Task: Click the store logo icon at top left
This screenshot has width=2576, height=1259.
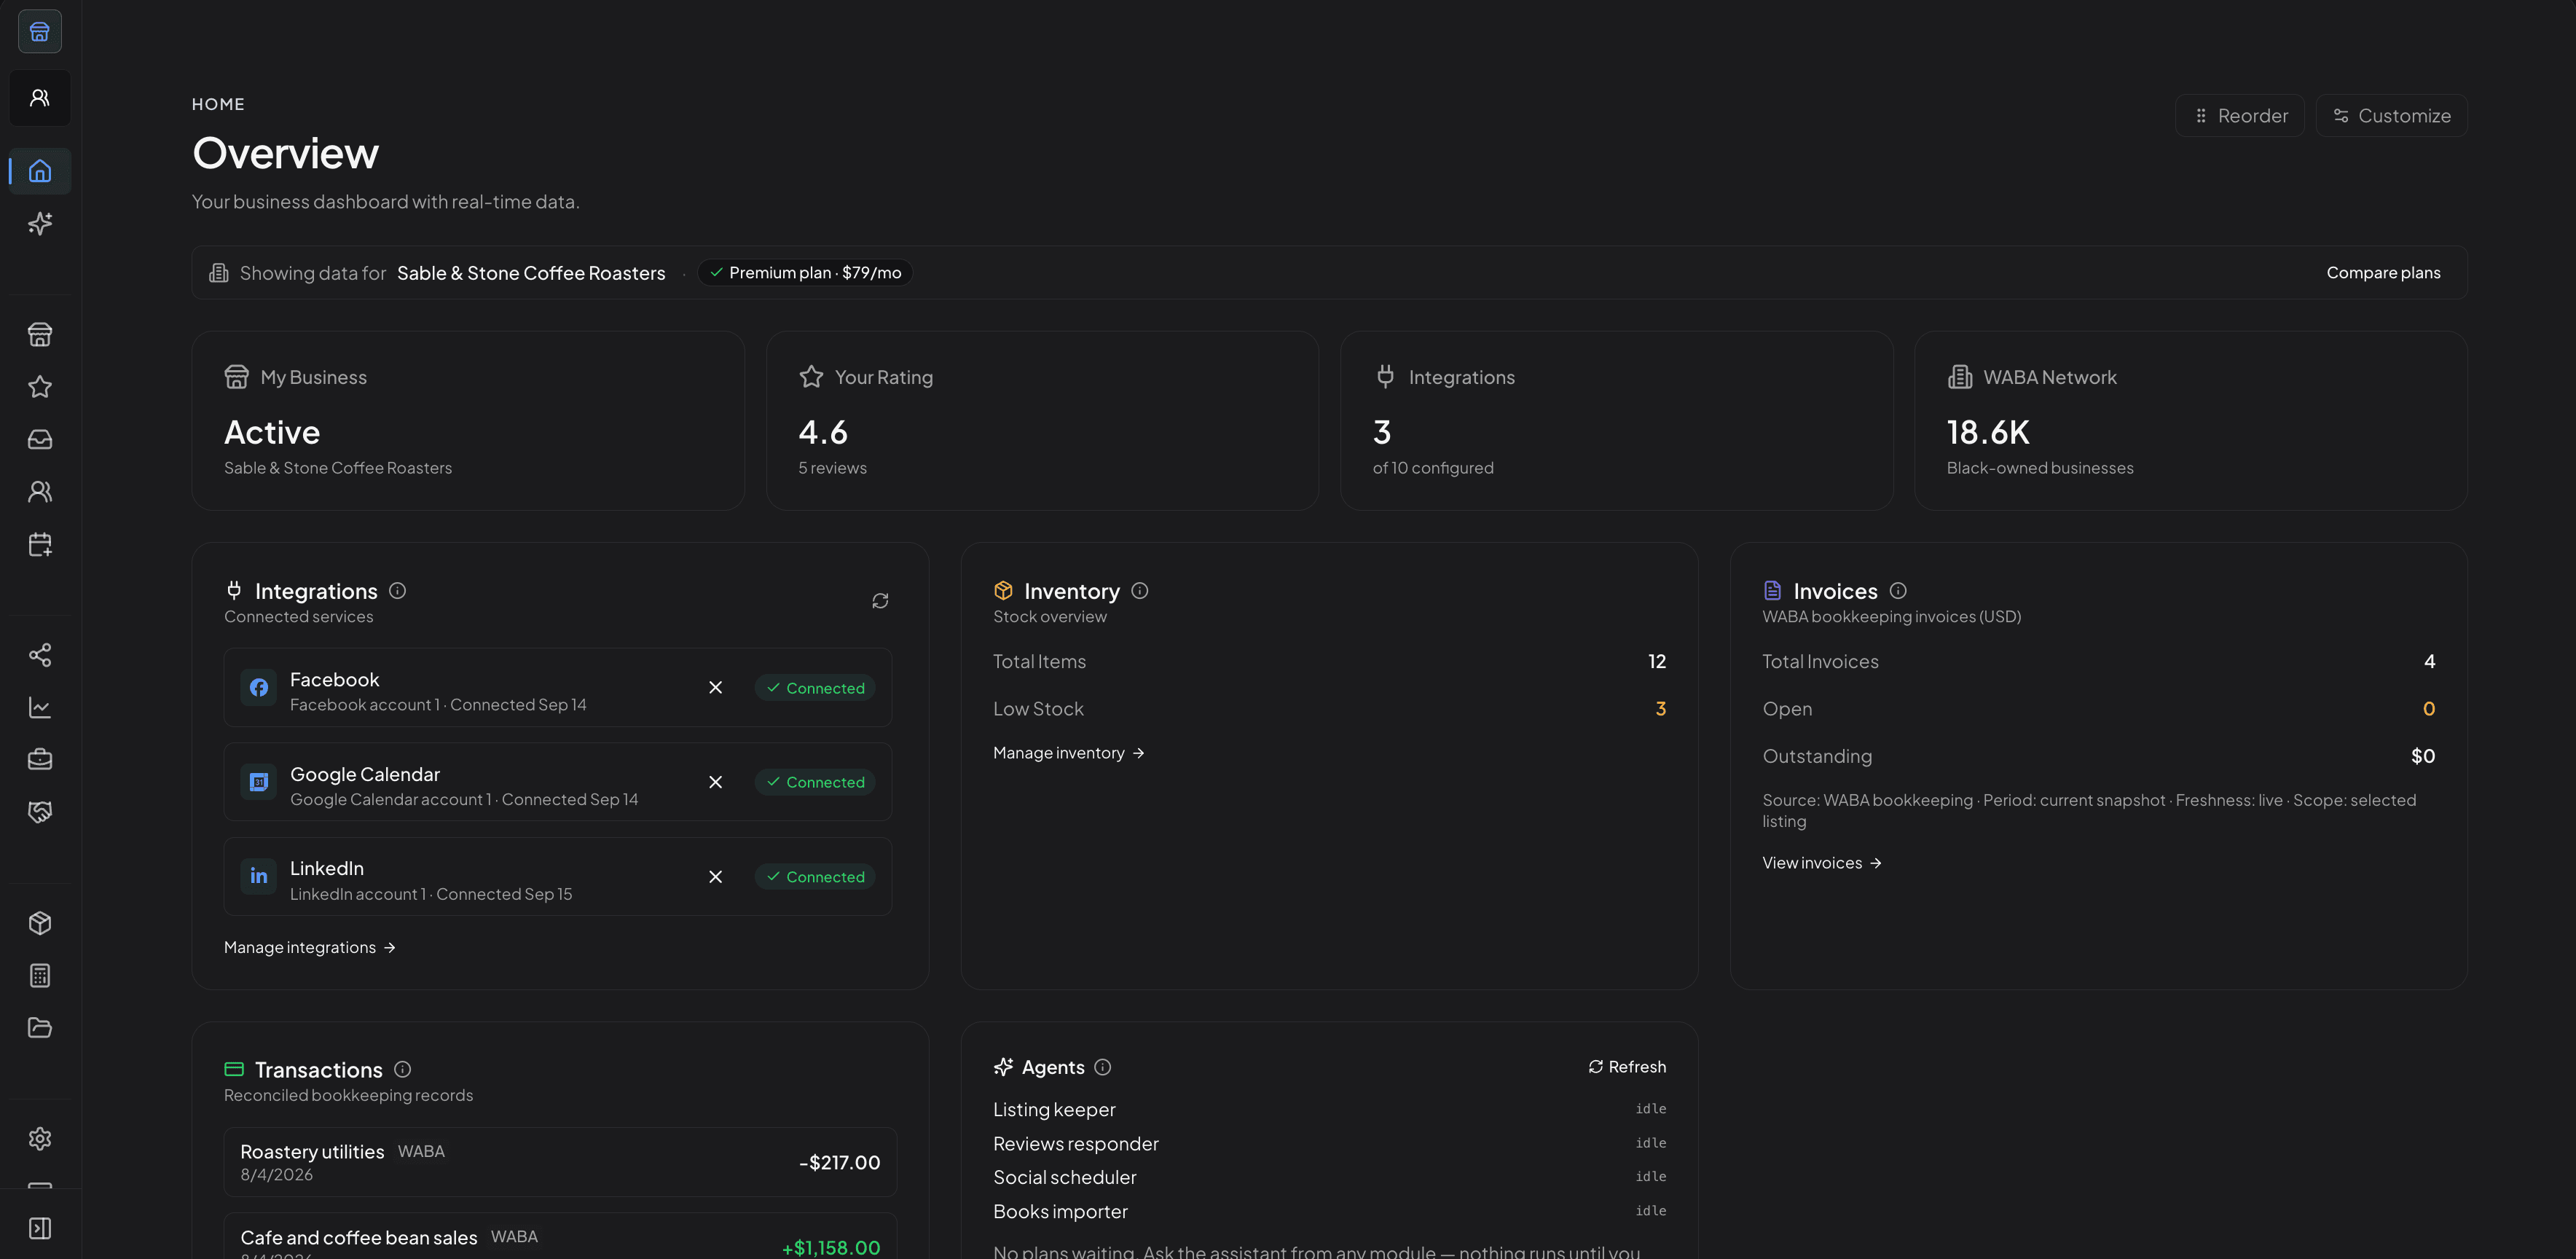Action: pos(40,32)
